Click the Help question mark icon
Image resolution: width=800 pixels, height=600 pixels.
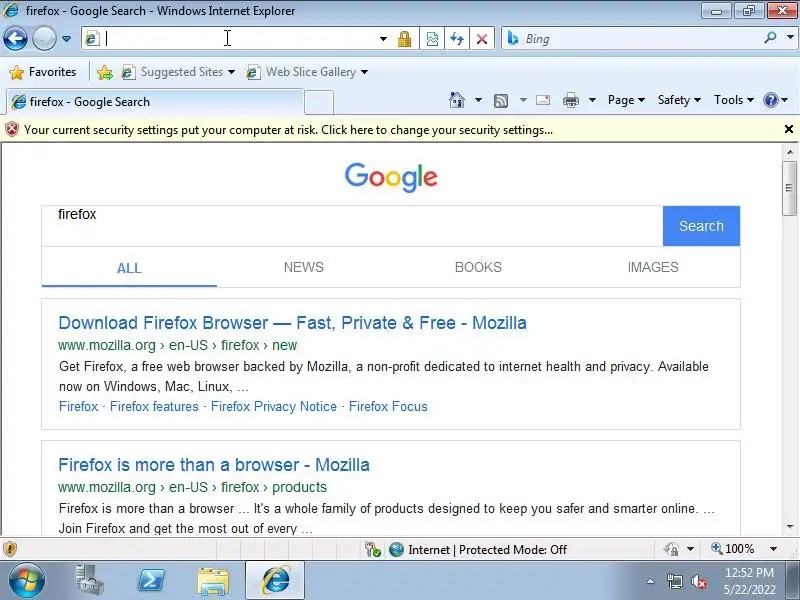pyautogui.click(x=770, y=100)
